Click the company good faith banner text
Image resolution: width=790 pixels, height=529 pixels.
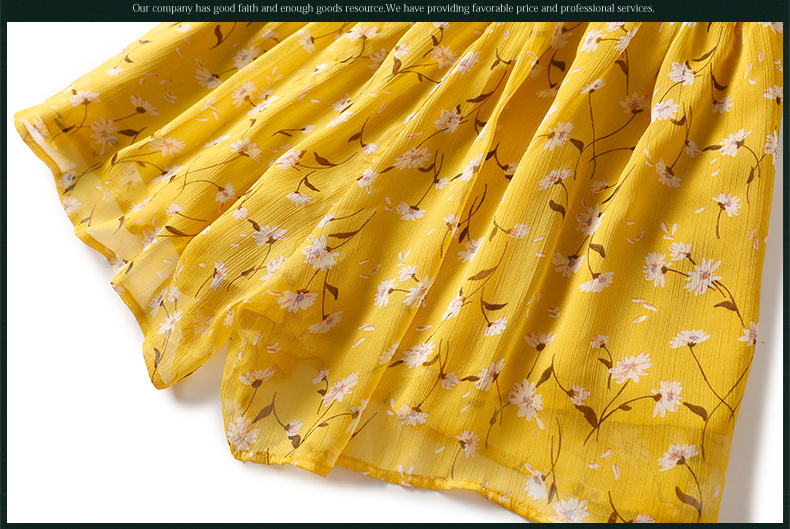click(x=393, y=8)
